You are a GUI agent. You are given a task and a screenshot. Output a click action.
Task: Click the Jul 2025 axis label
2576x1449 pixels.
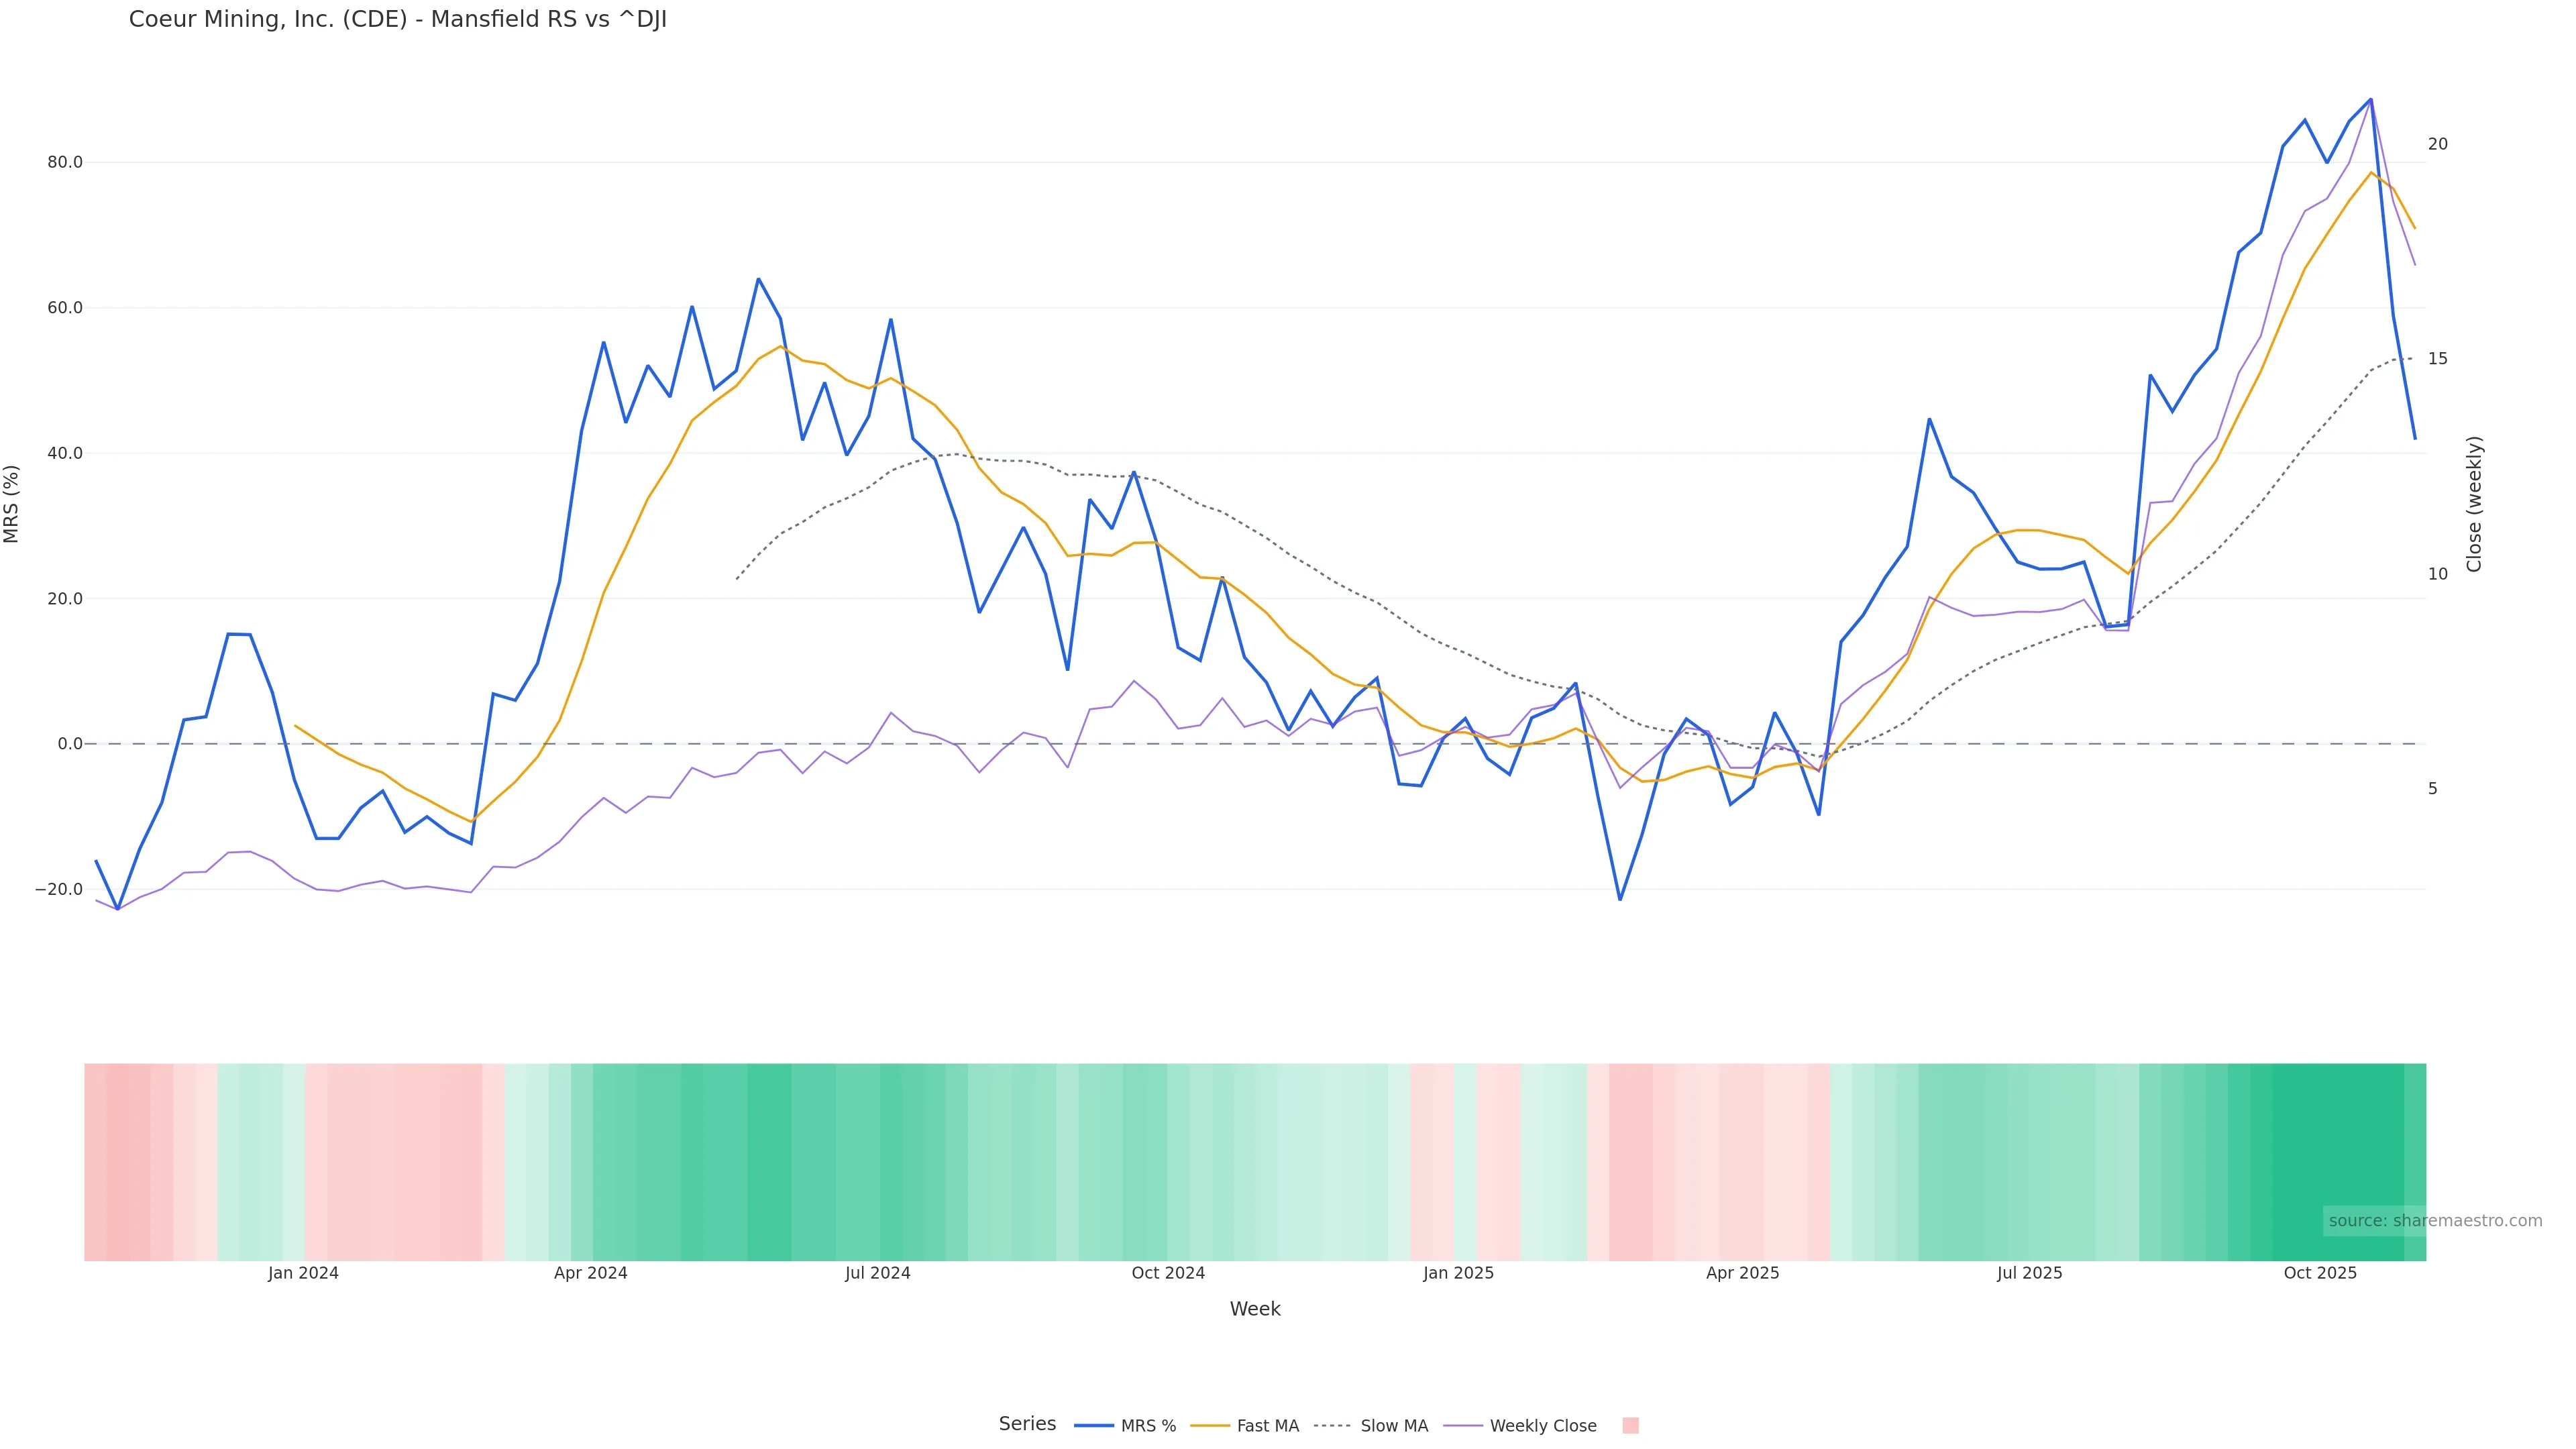point(2029,1274)
